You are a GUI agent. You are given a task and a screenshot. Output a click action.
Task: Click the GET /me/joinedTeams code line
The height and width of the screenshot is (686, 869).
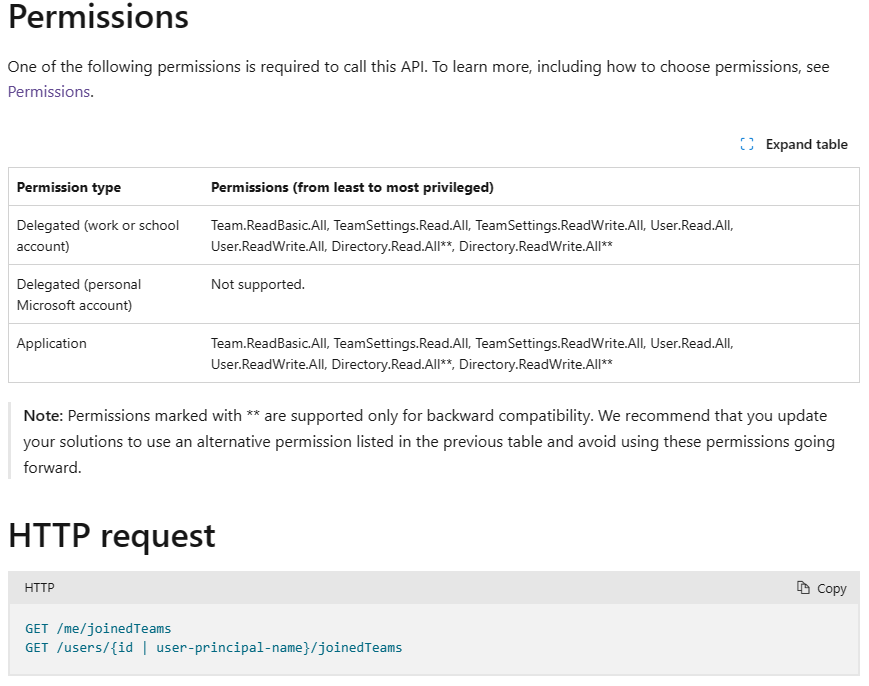(98, 629)
